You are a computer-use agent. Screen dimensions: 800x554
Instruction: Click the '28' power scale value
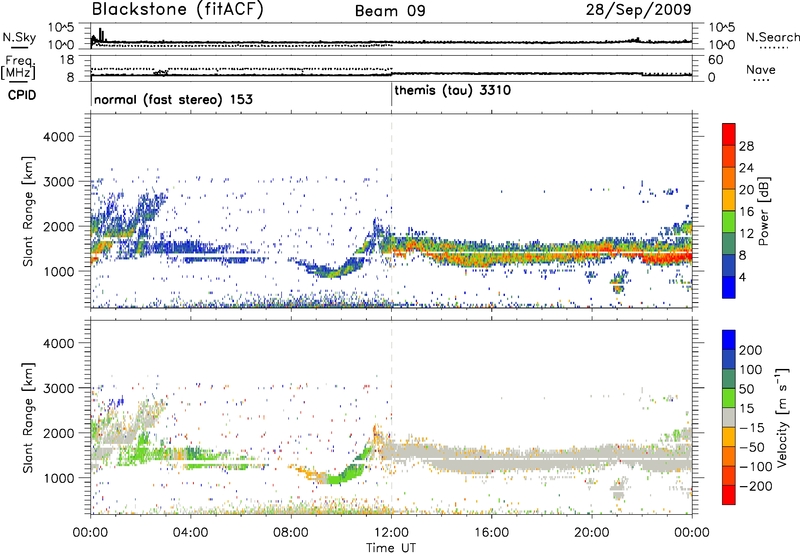(746, 146)
